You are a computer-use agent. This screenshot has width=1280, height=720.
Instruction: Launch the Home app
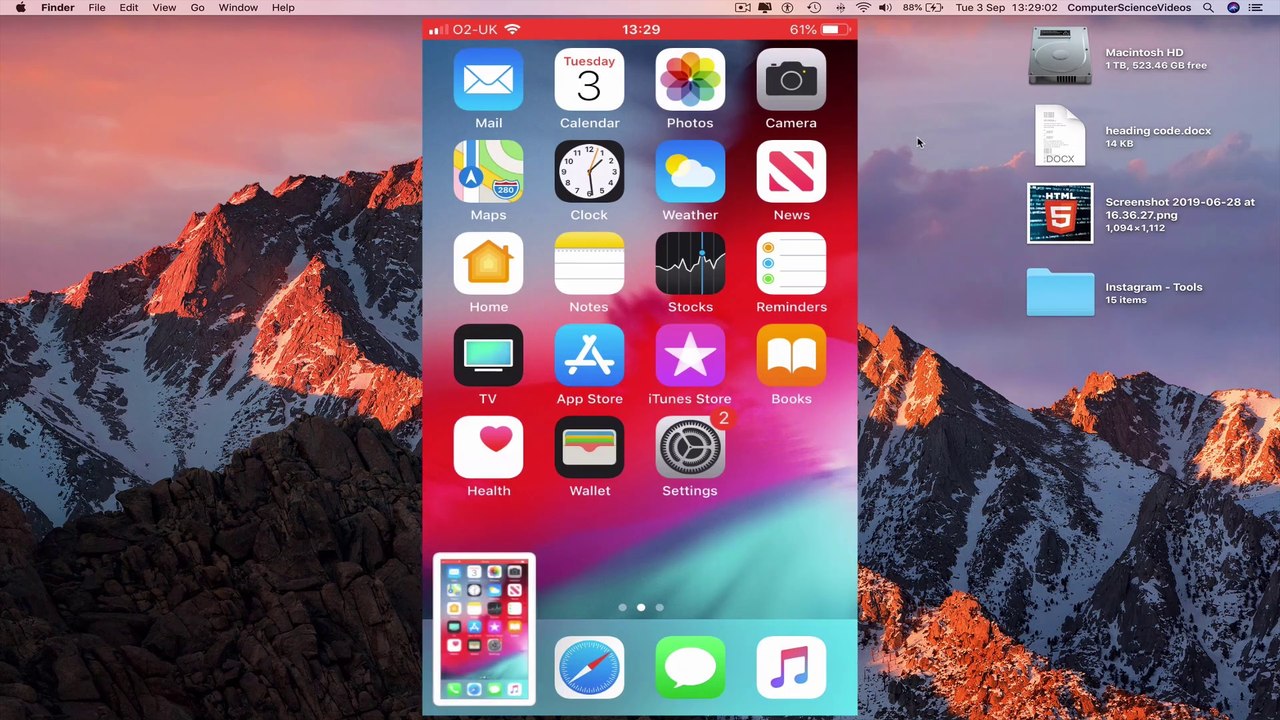coord(488,264)
